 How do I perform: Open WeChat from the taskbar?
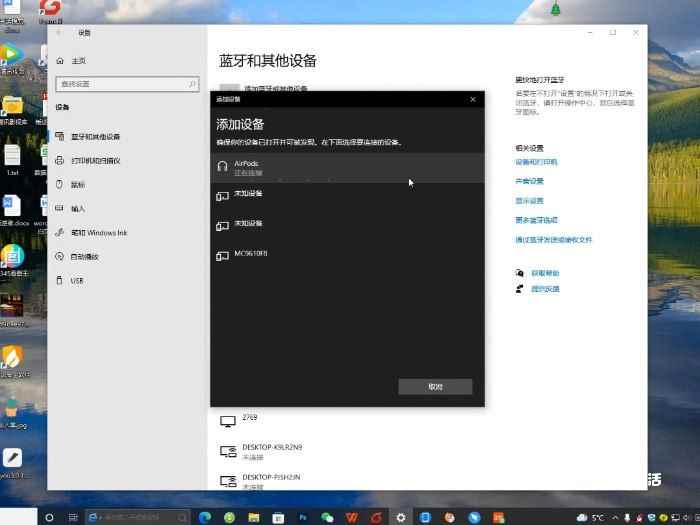[327, 517]
